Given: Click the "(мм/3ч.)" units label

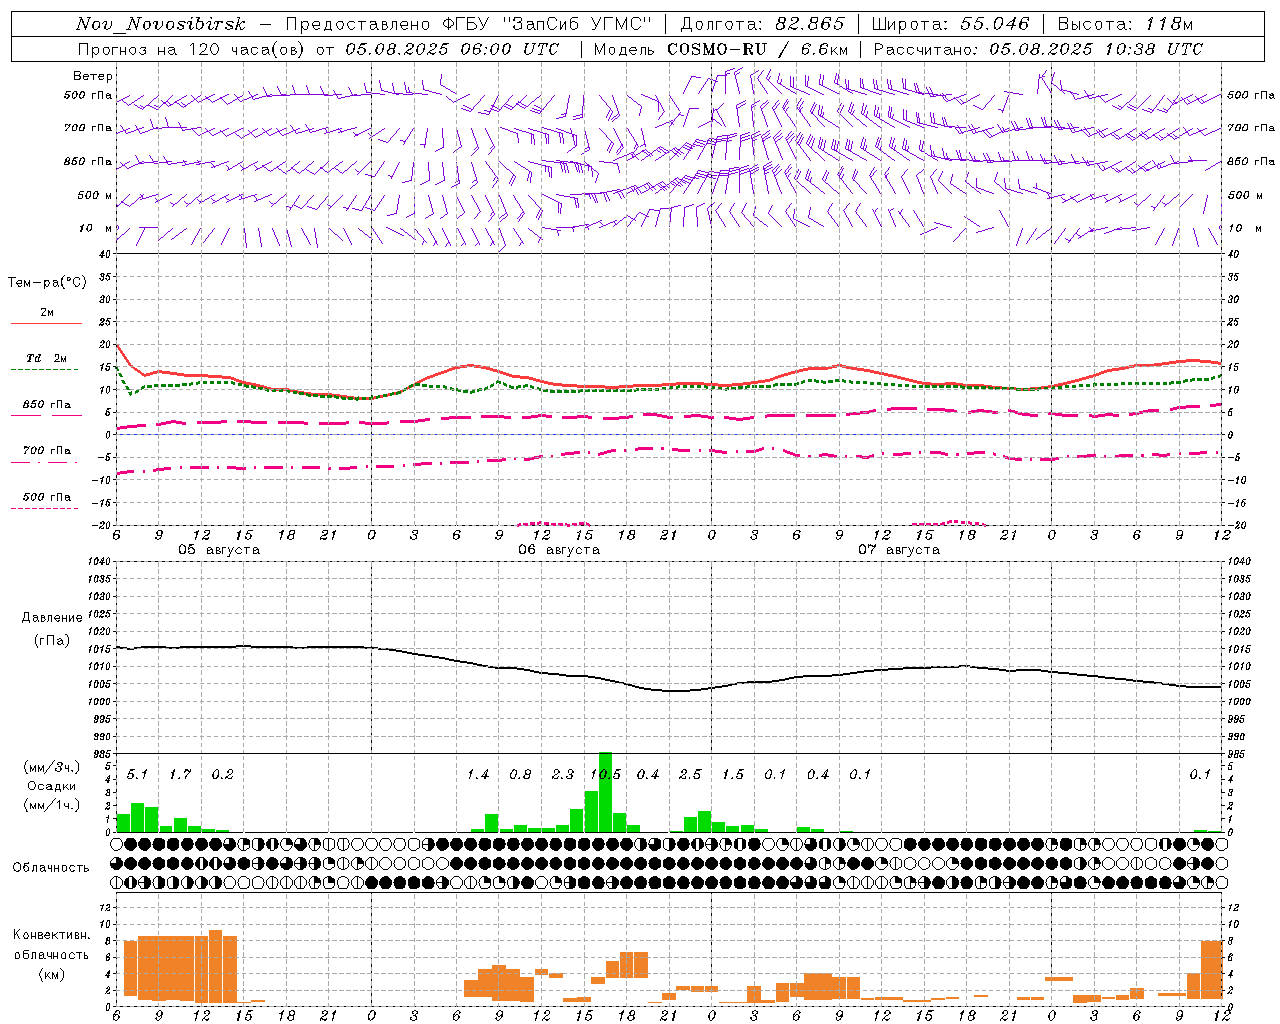Looking at the screenshot, I should [52, 767].
